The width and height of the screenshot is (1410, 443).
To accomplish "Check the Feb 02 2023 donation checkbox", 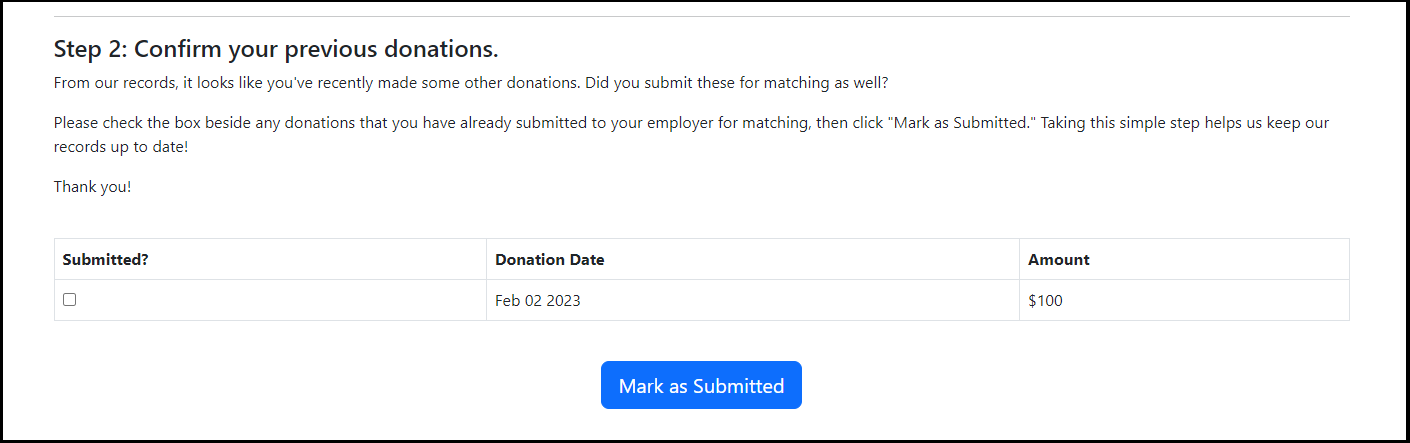I will click(70, 300).
